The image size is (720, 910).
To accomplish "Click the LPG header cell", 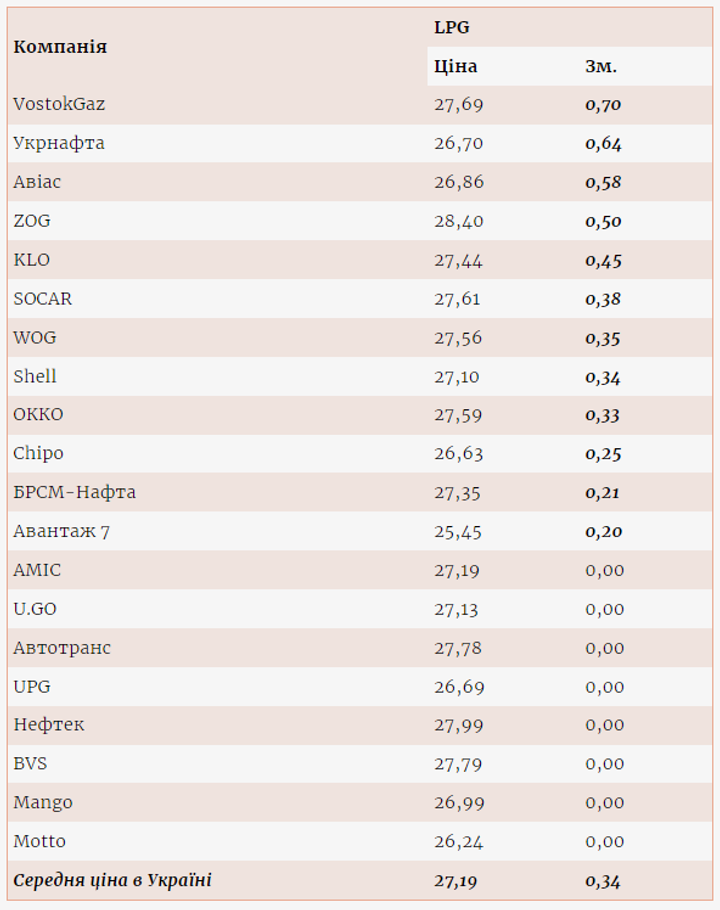I will pyautogui.click(x=451, y=28).
